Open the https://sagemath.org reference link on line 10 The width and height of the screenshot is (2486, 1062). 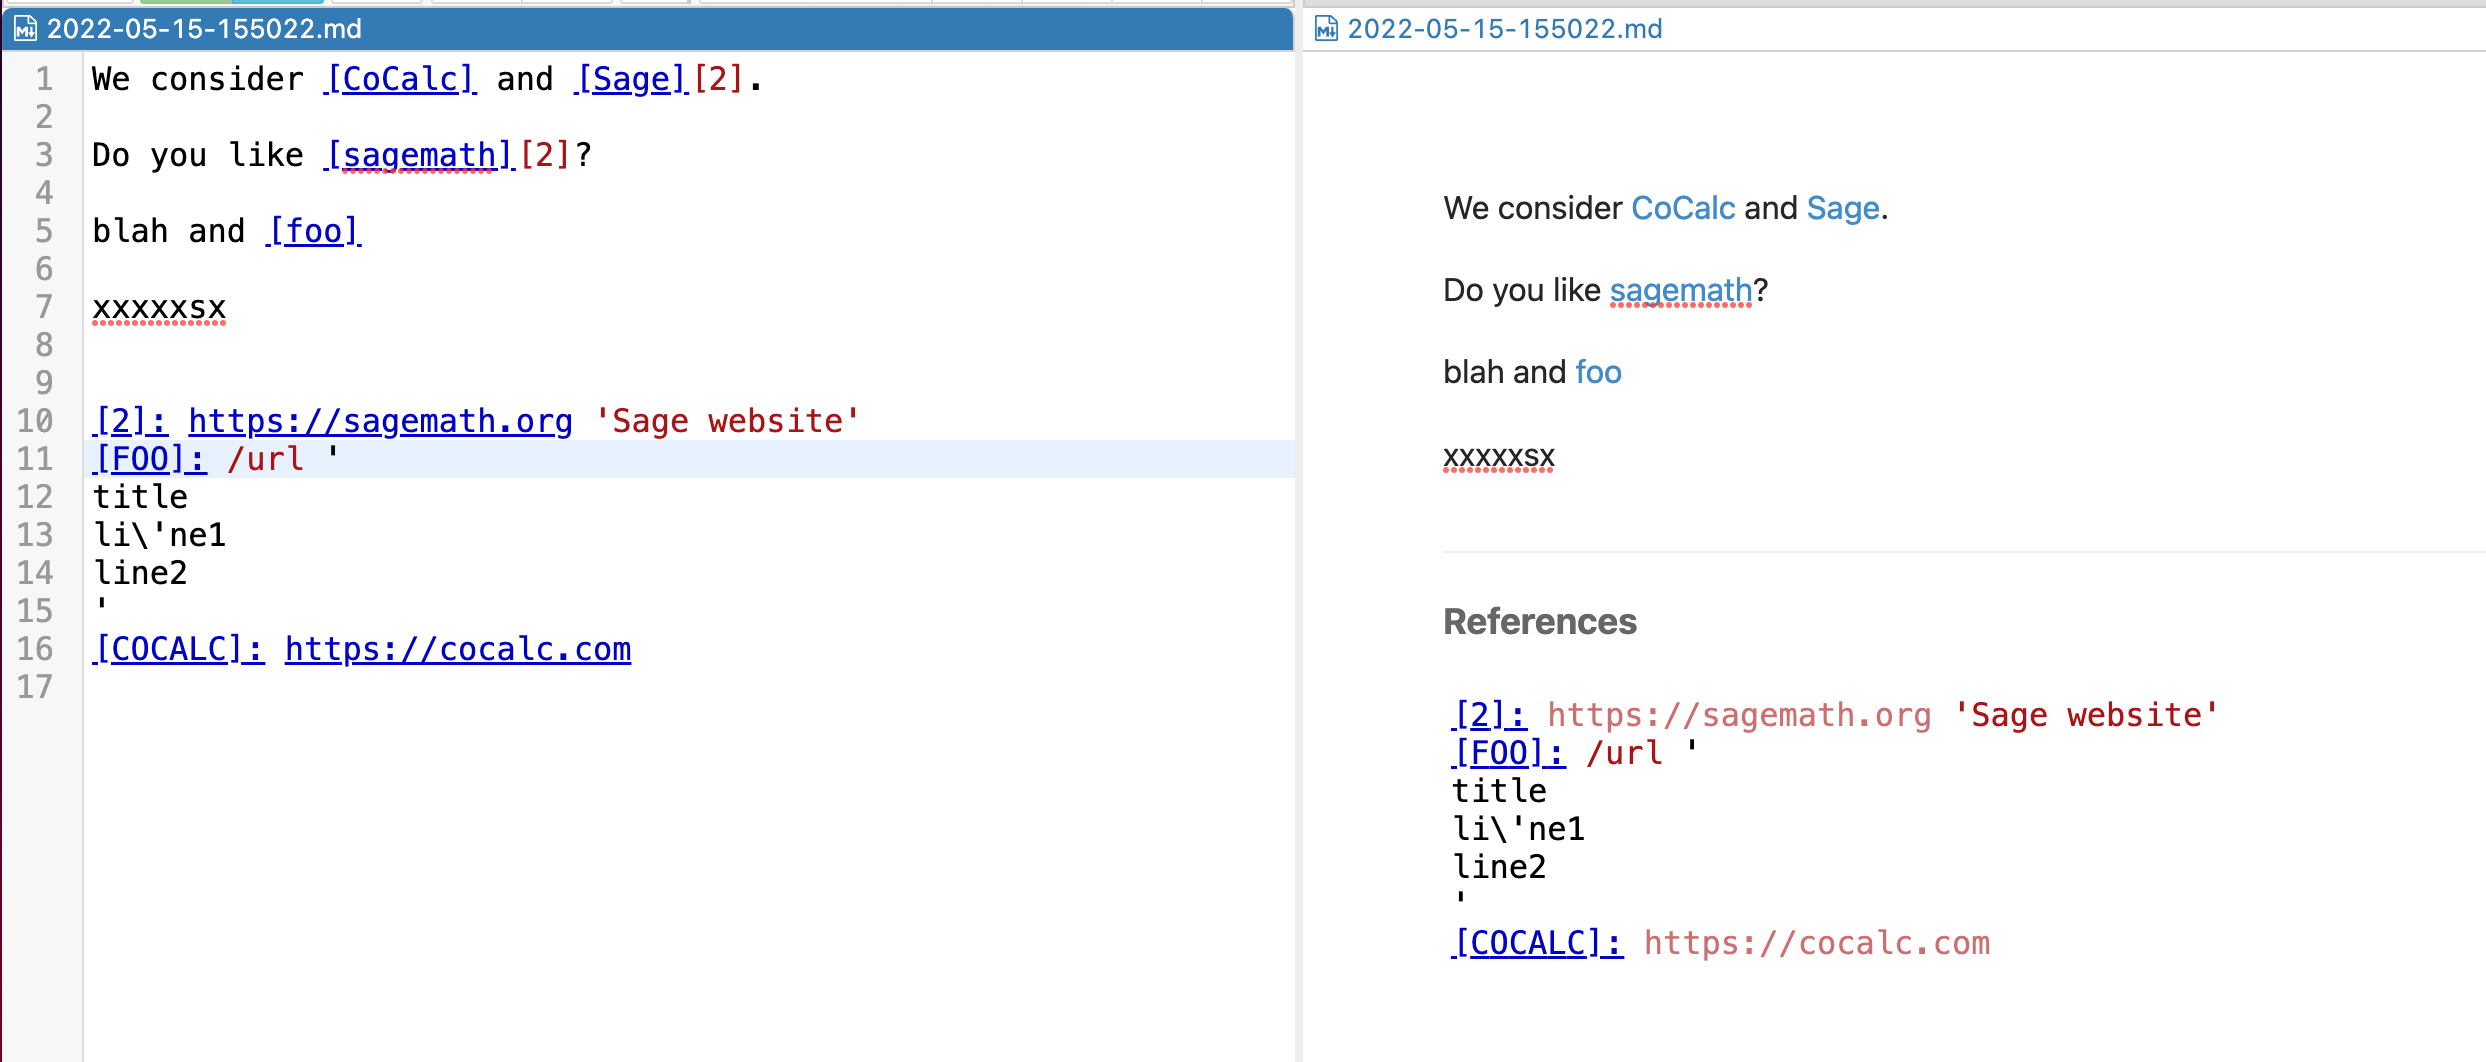381,421
